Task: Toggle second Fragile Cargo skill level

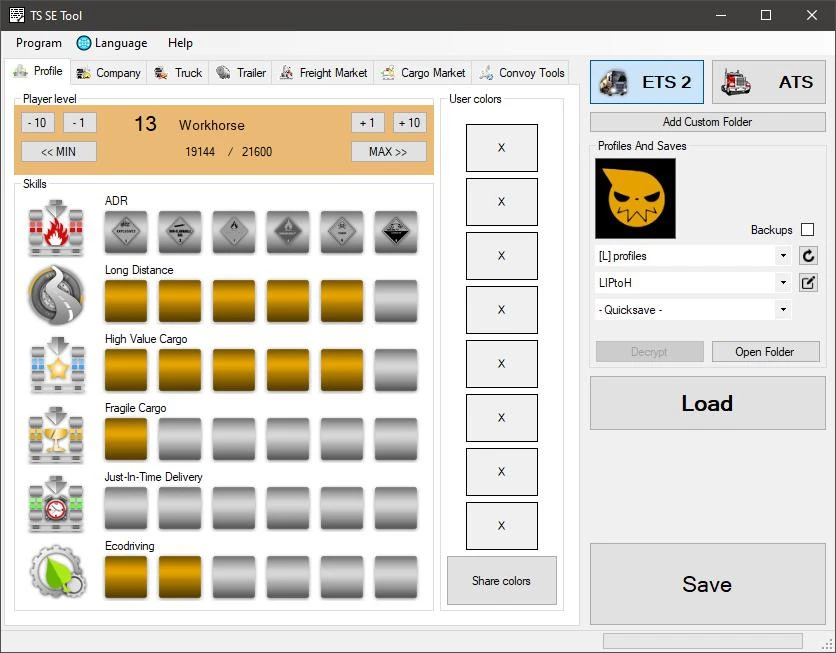Action: 180,439
